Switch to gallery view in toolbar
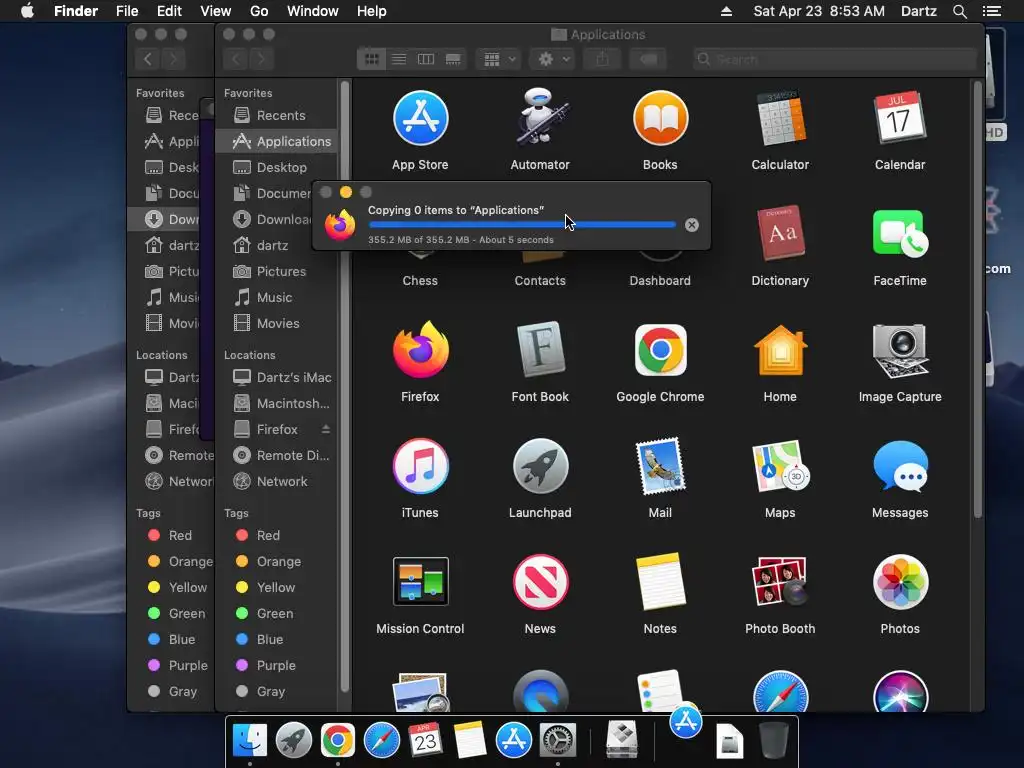The image size is (1024, 768). (x=453, y=59)
